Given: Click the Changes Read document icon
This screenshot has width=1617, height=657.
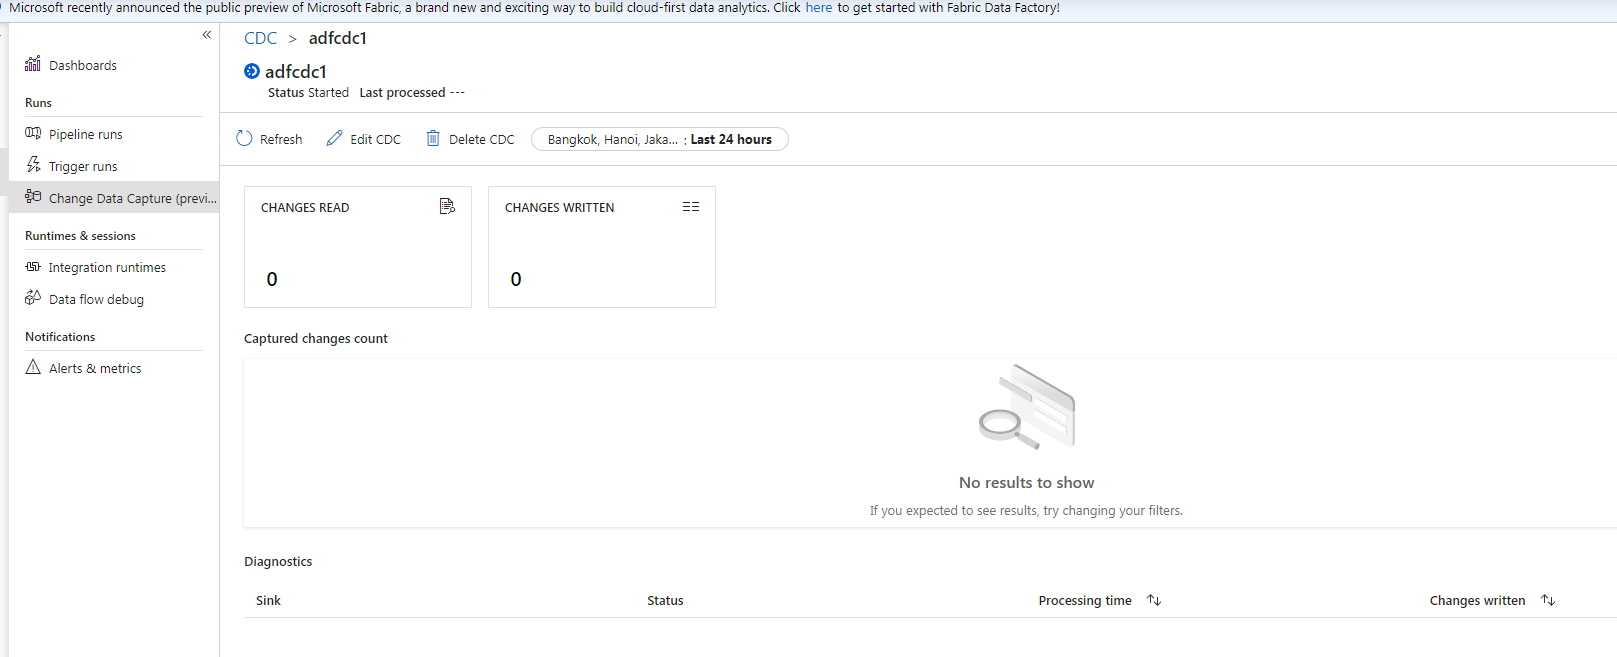Looking at the screenshot, I should click(x=447, y=206).
